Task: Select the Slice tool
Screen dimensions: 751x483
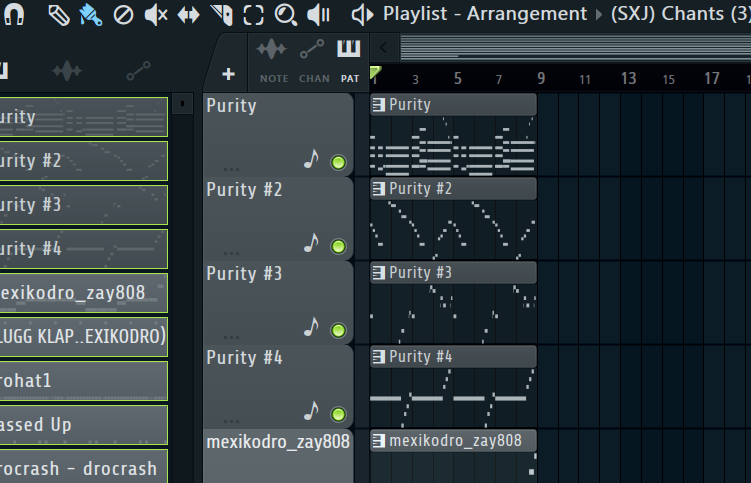Action: [x=222, y=15]
